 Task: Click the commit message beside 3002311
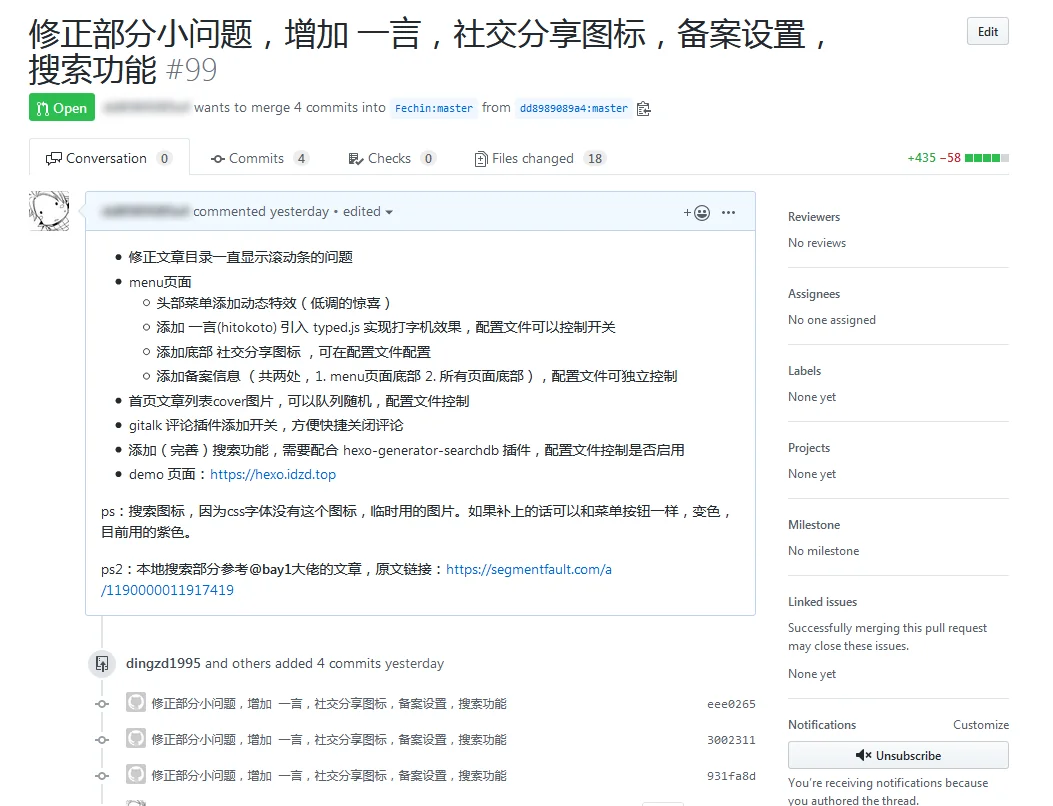point(329,740)
